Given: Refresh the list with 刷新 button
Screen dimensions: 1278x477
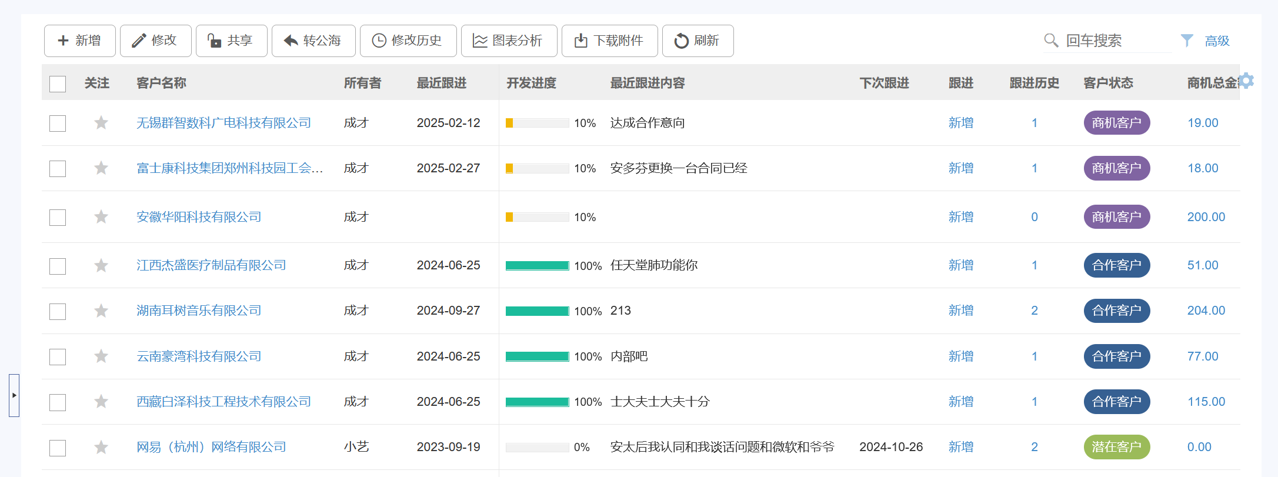Looking at the screenshot, I should [697, 41].
